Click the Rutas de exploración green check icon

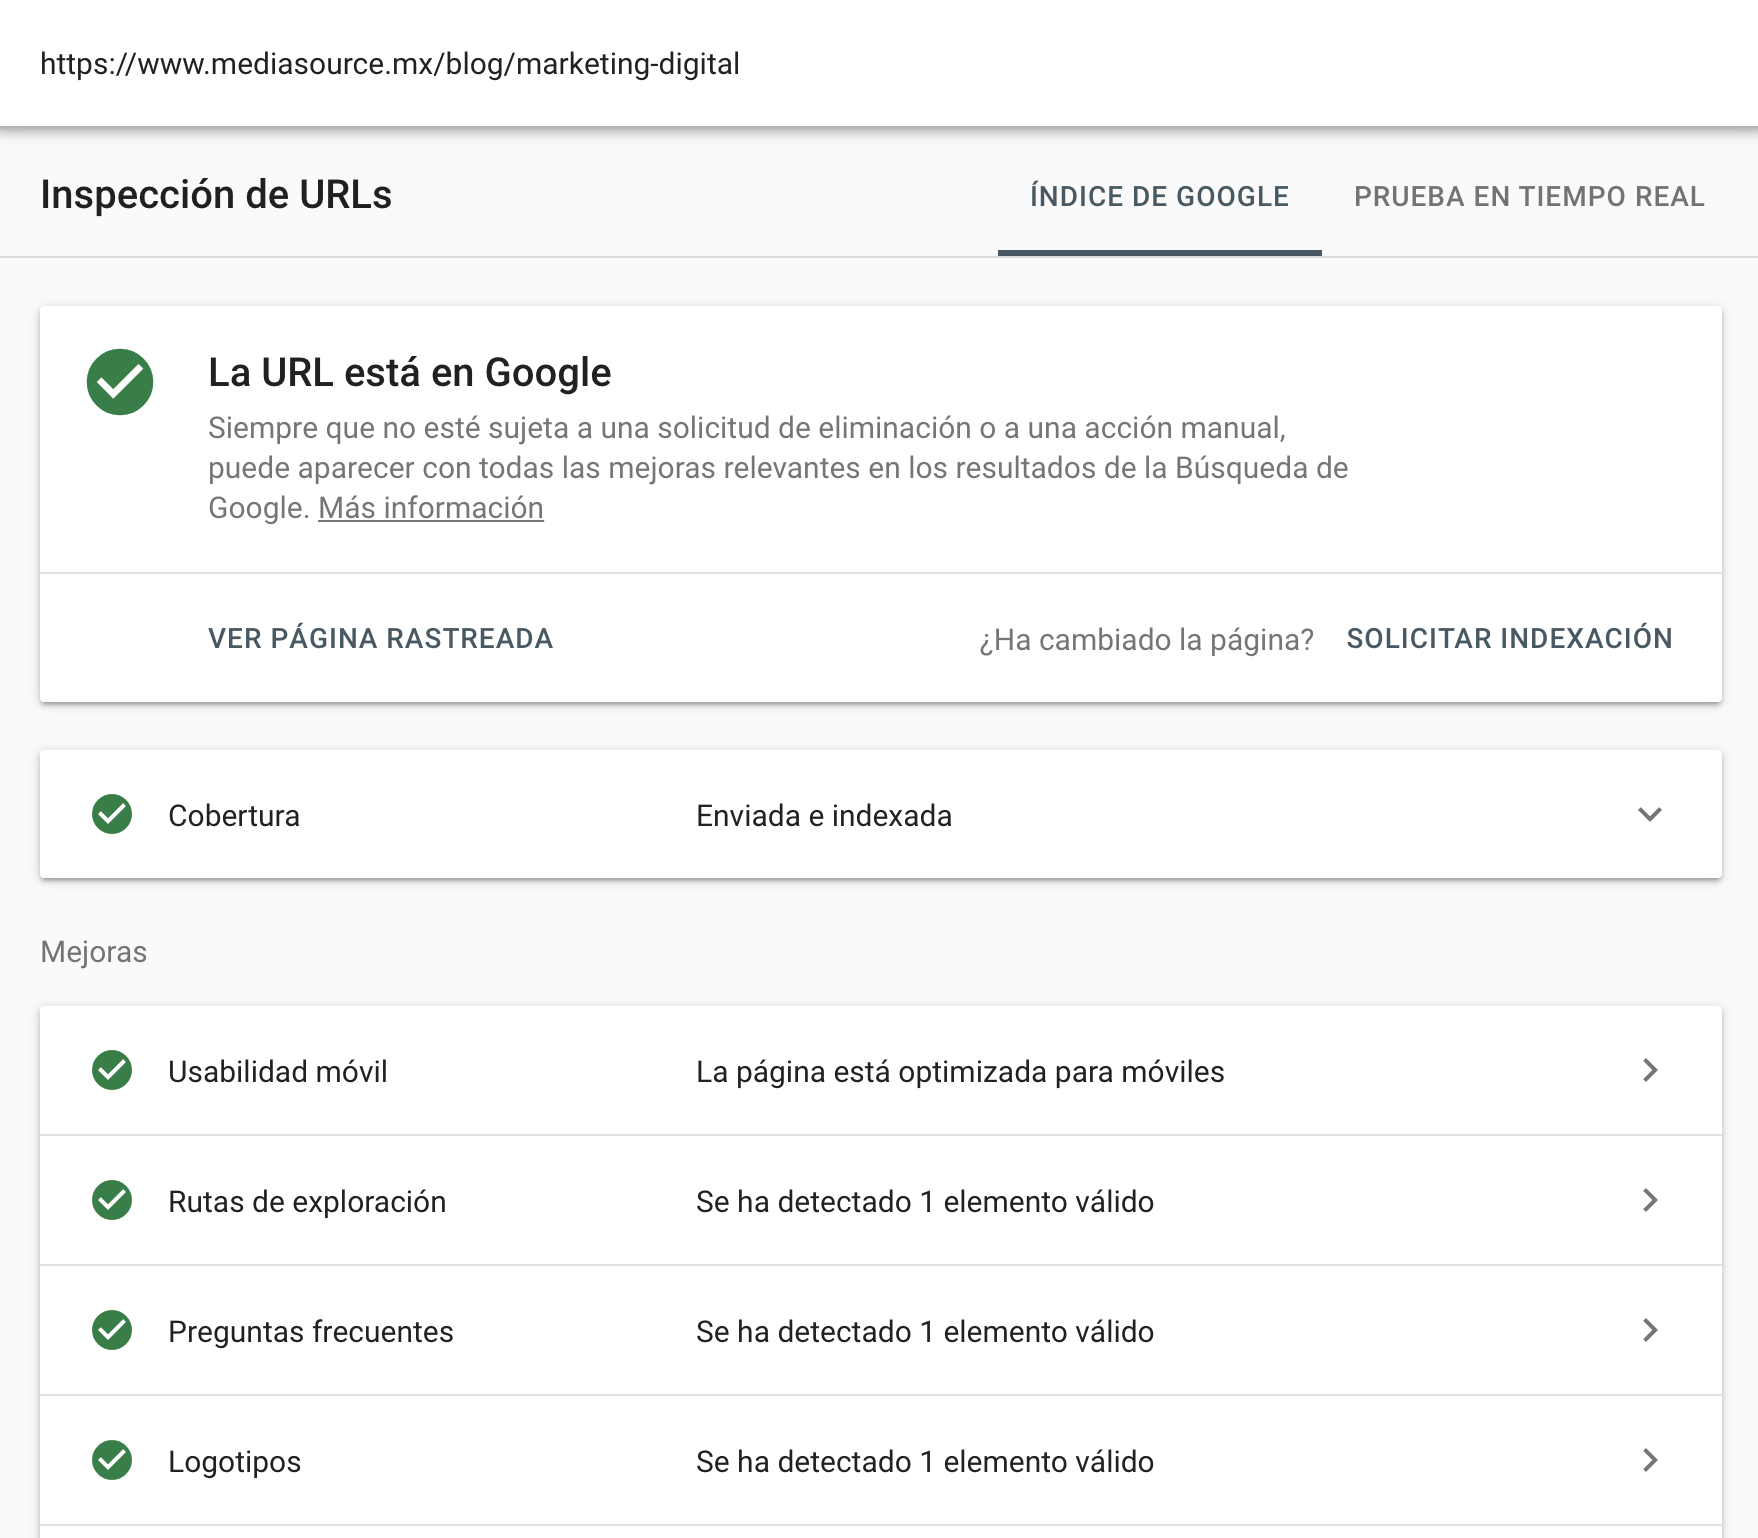[112, 1201]
